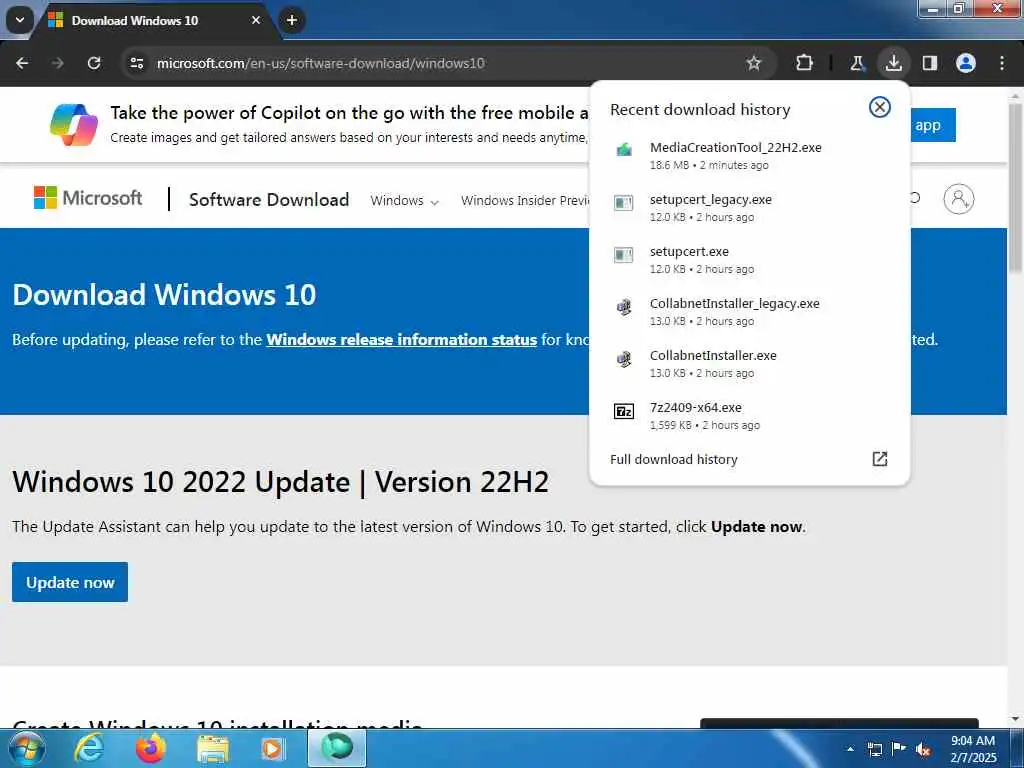Click the CollabnetInstaller.exe file icon
Screen dimensions: 1024x768
click(624, 359)
